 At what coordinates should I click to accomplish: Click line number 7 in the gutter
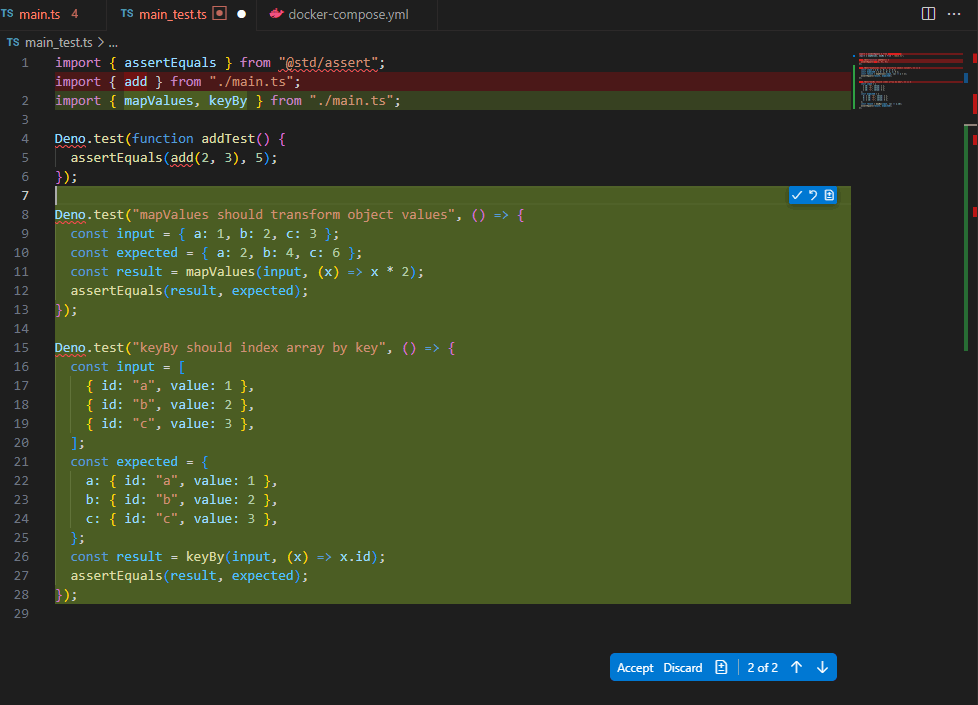[x=25, y=195]
